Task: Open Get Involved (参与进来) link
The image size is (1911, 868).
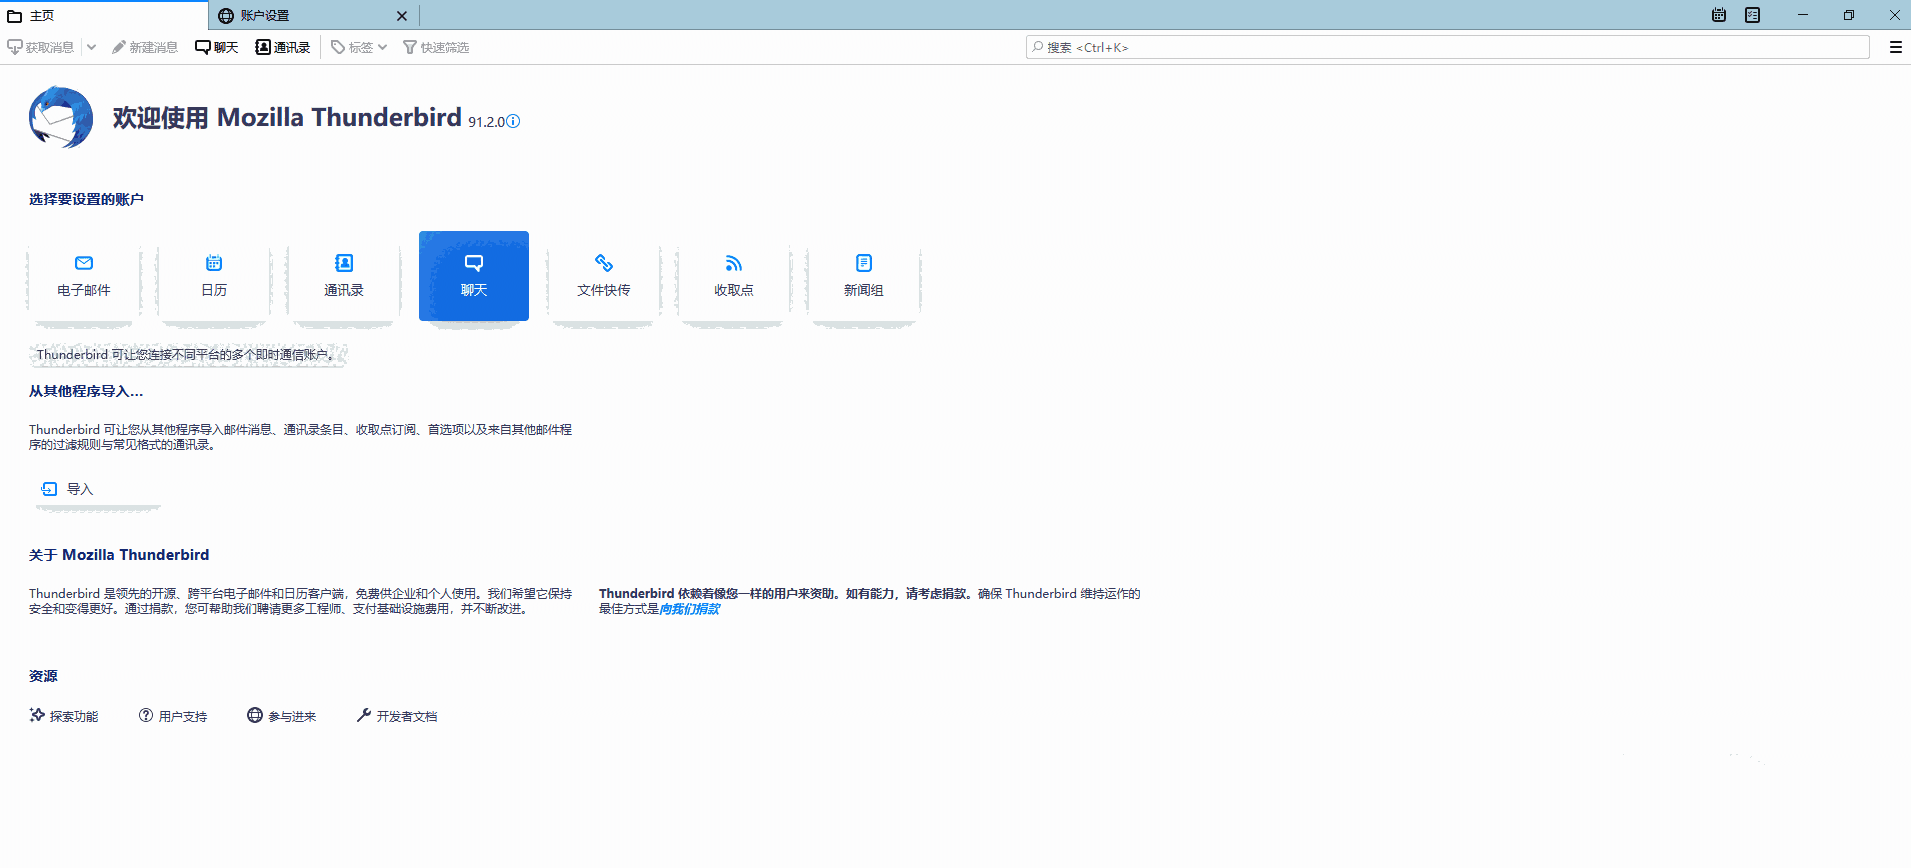Action: tap(282, 716)
